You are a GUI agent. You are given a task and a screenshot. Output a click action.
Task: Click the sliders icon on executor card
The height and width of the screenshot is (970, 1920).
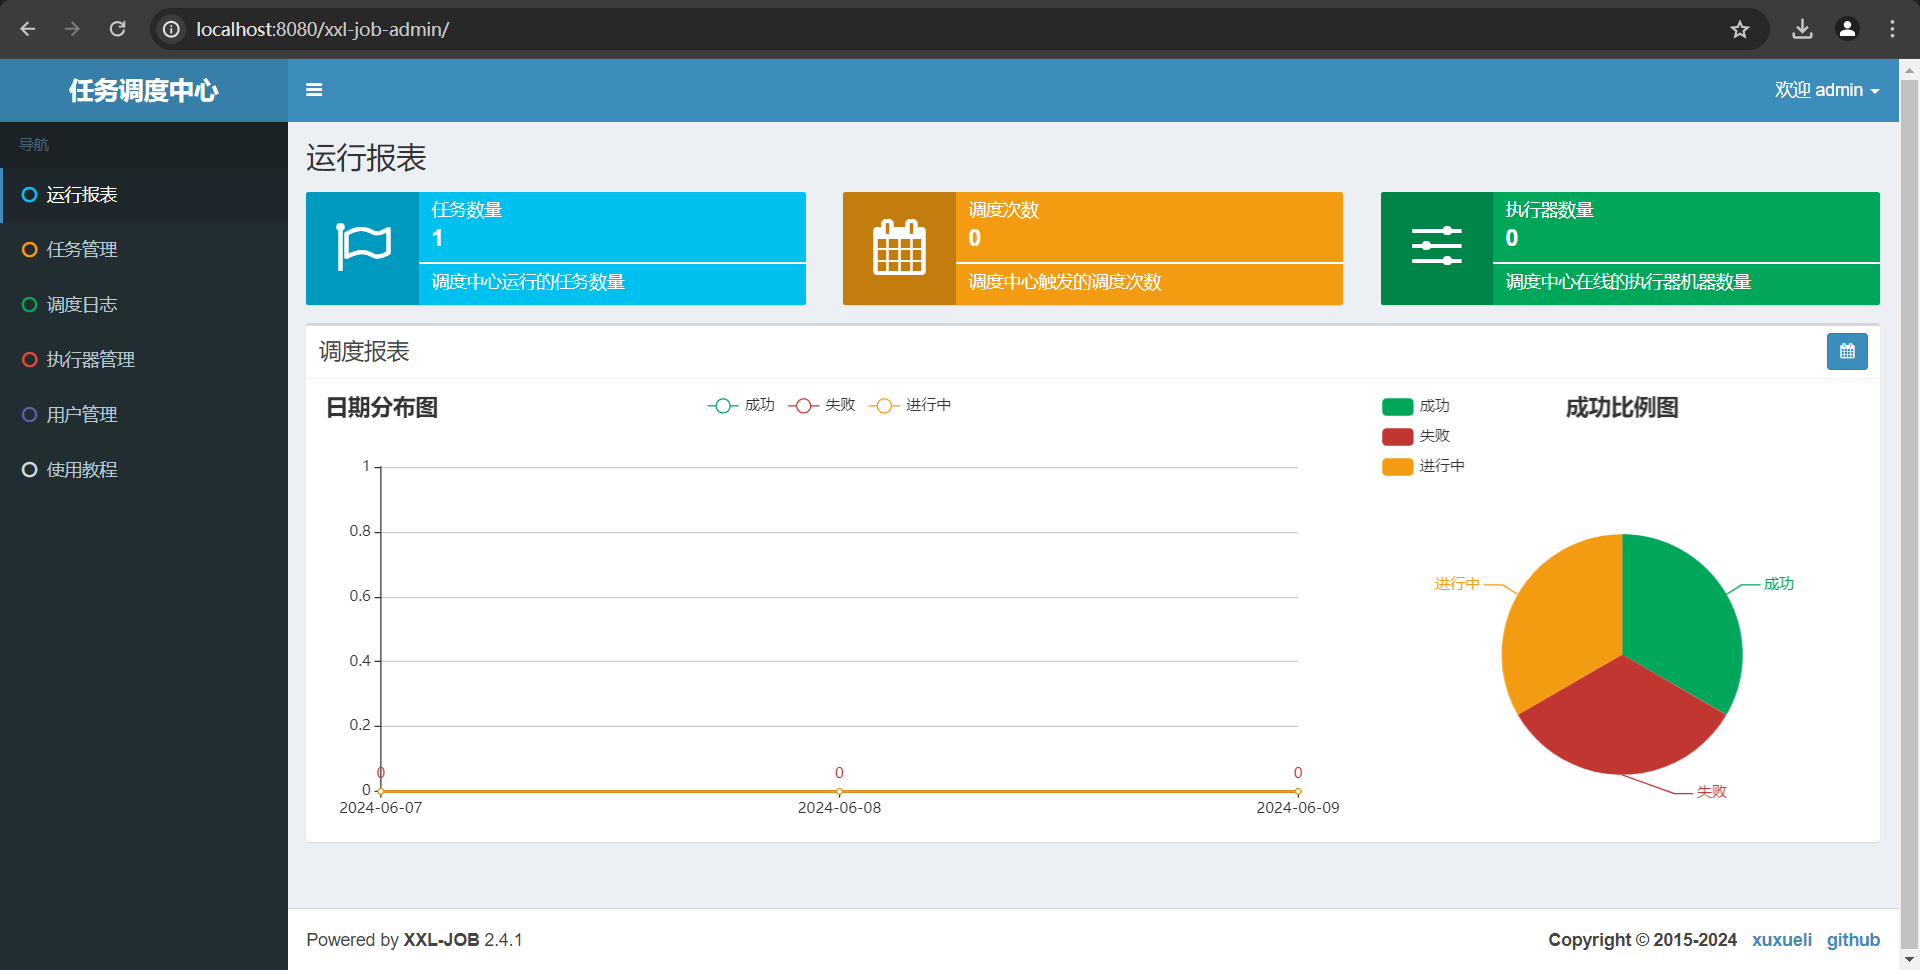click(1436, 248)
